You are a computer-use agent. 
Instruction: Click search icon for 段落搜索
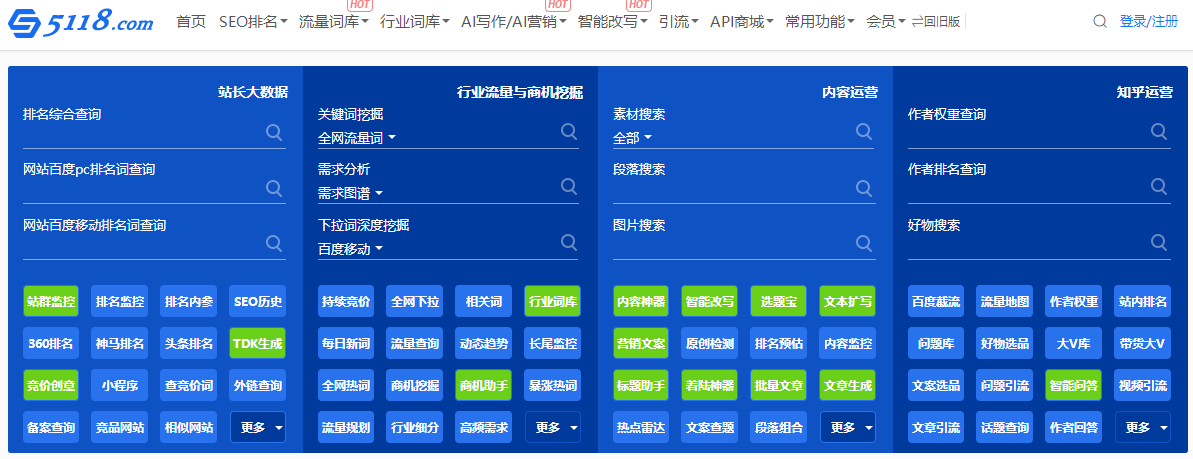864,187
